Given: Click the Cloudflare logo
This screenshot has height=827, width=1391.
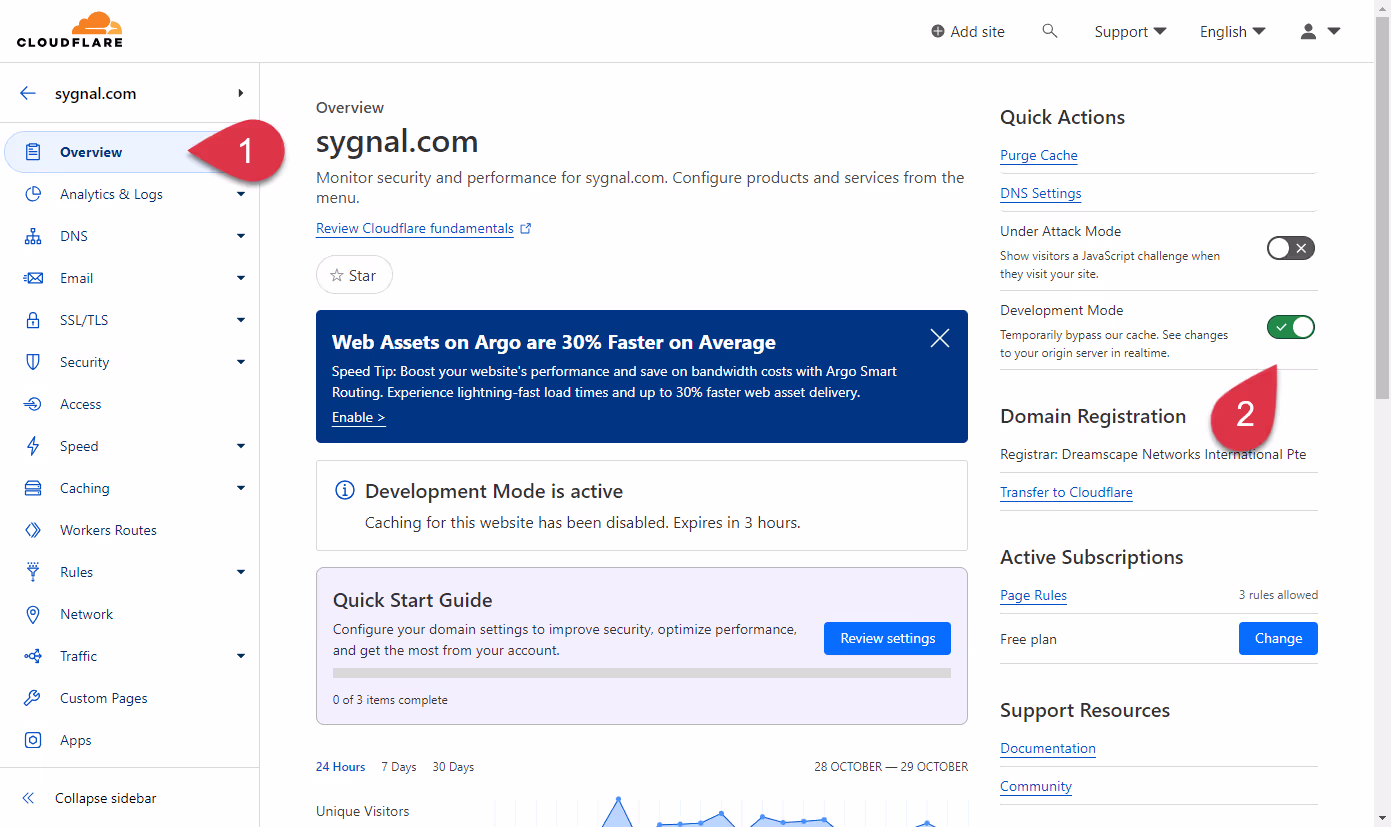Looking at the screenshot, I should click(x=70, y=30).
